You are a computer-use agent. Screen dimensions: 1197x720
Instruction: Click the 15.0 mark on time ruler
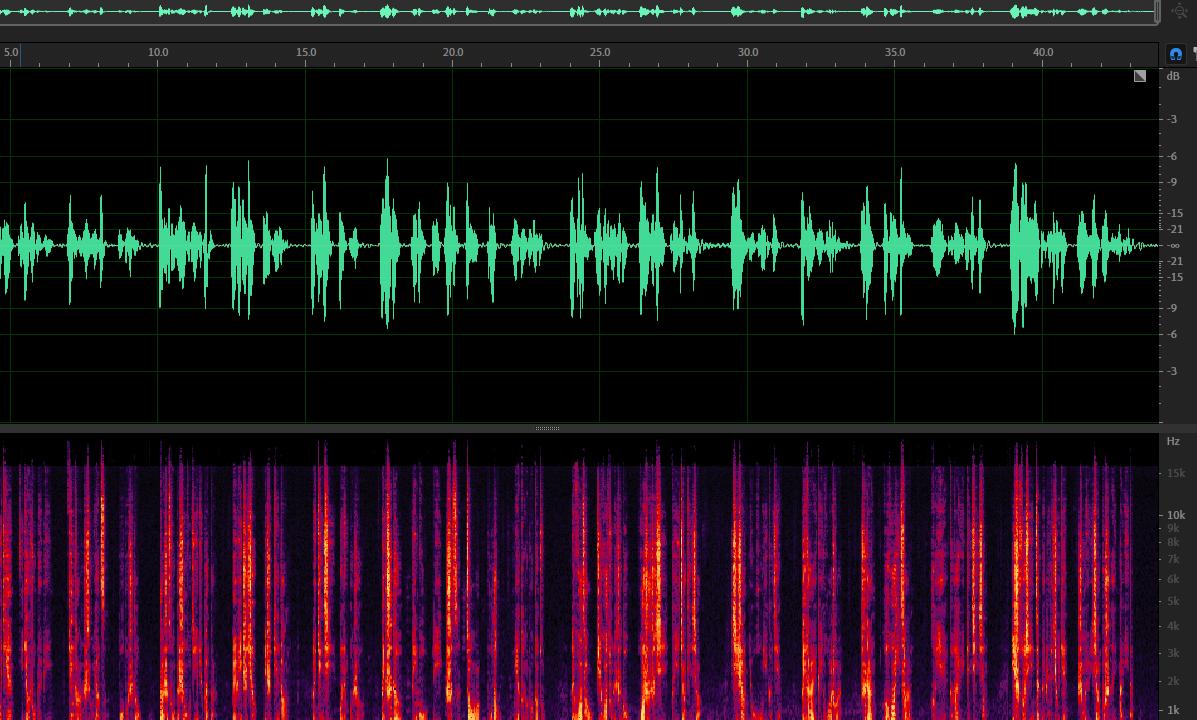306,52
